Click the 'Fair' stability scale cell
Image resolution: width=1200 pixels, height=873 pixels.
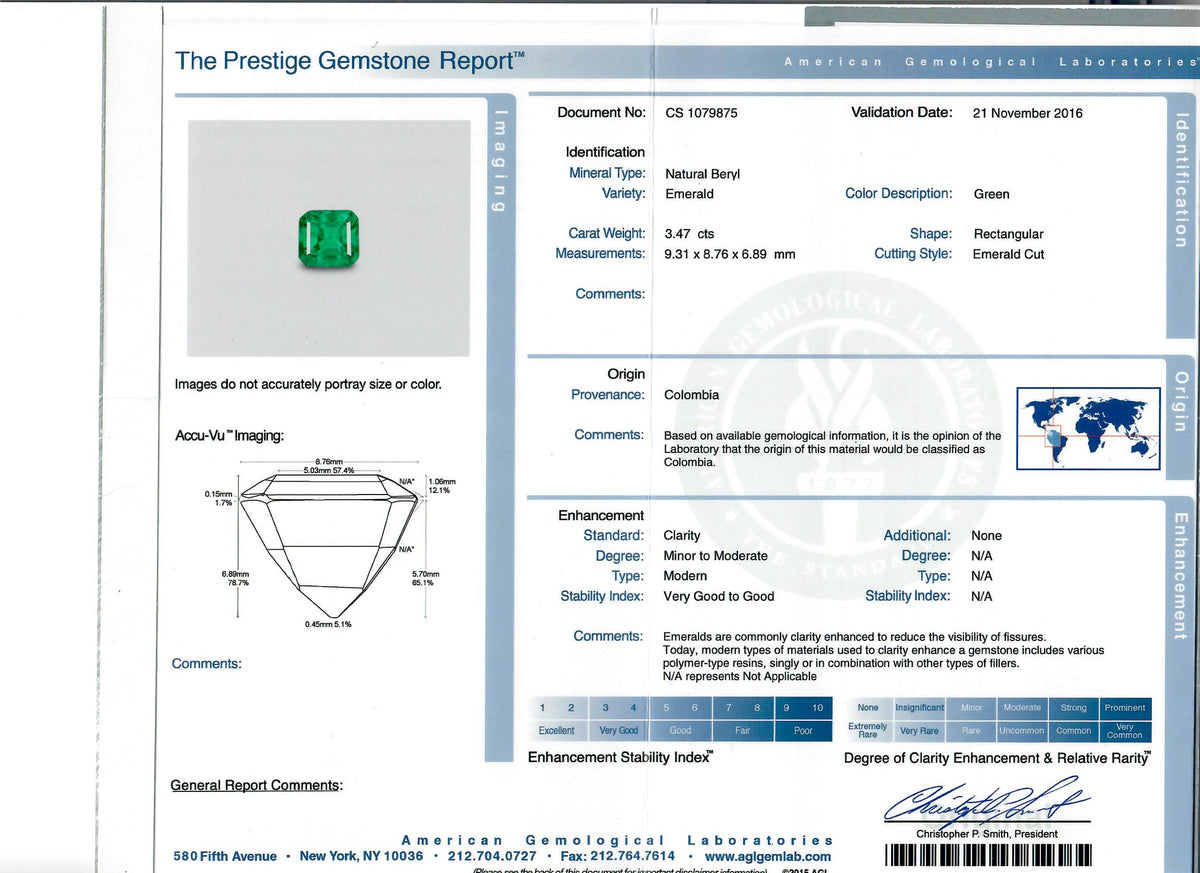click(743, 731)
